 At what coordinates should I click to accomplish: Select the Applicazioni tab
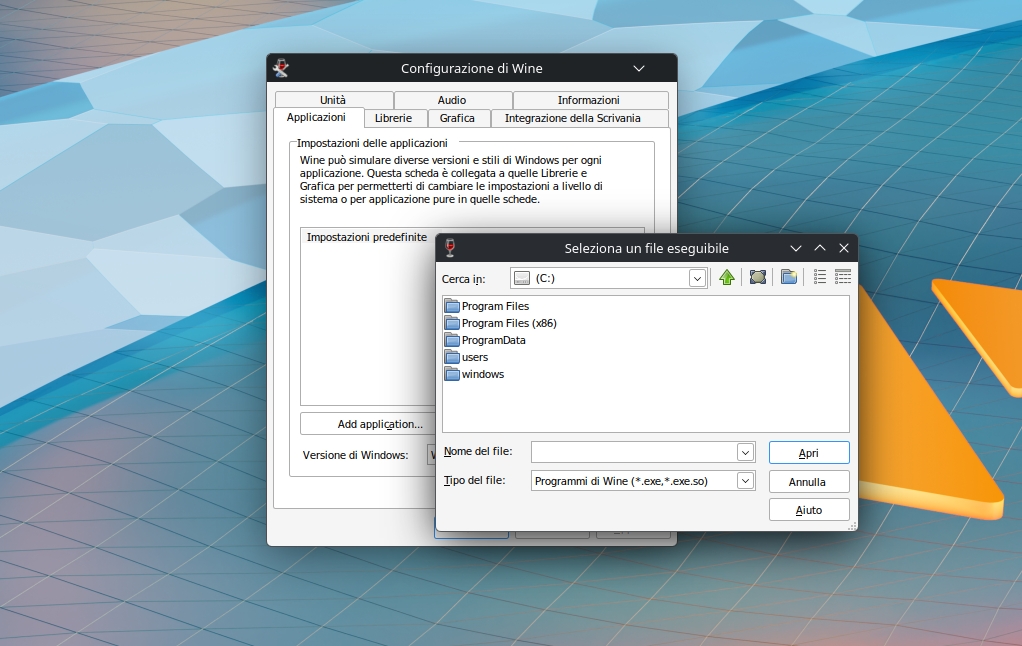coord(317,117)
